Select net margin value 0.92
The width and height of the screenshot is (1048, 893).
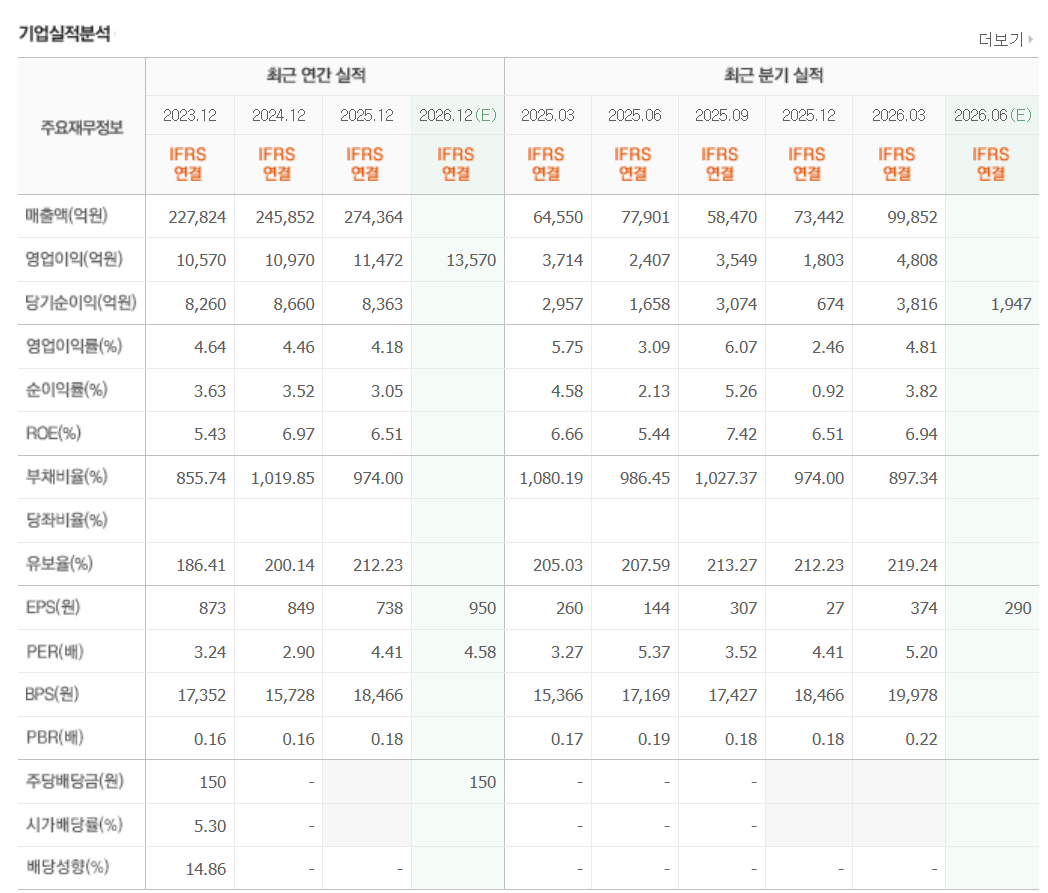coord(827,391)
